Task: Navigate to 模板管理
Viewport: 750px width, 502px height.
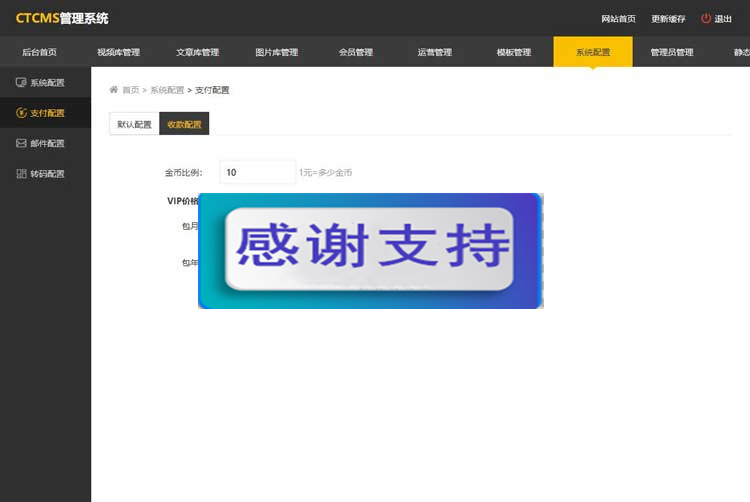Action: coord(513,52)
